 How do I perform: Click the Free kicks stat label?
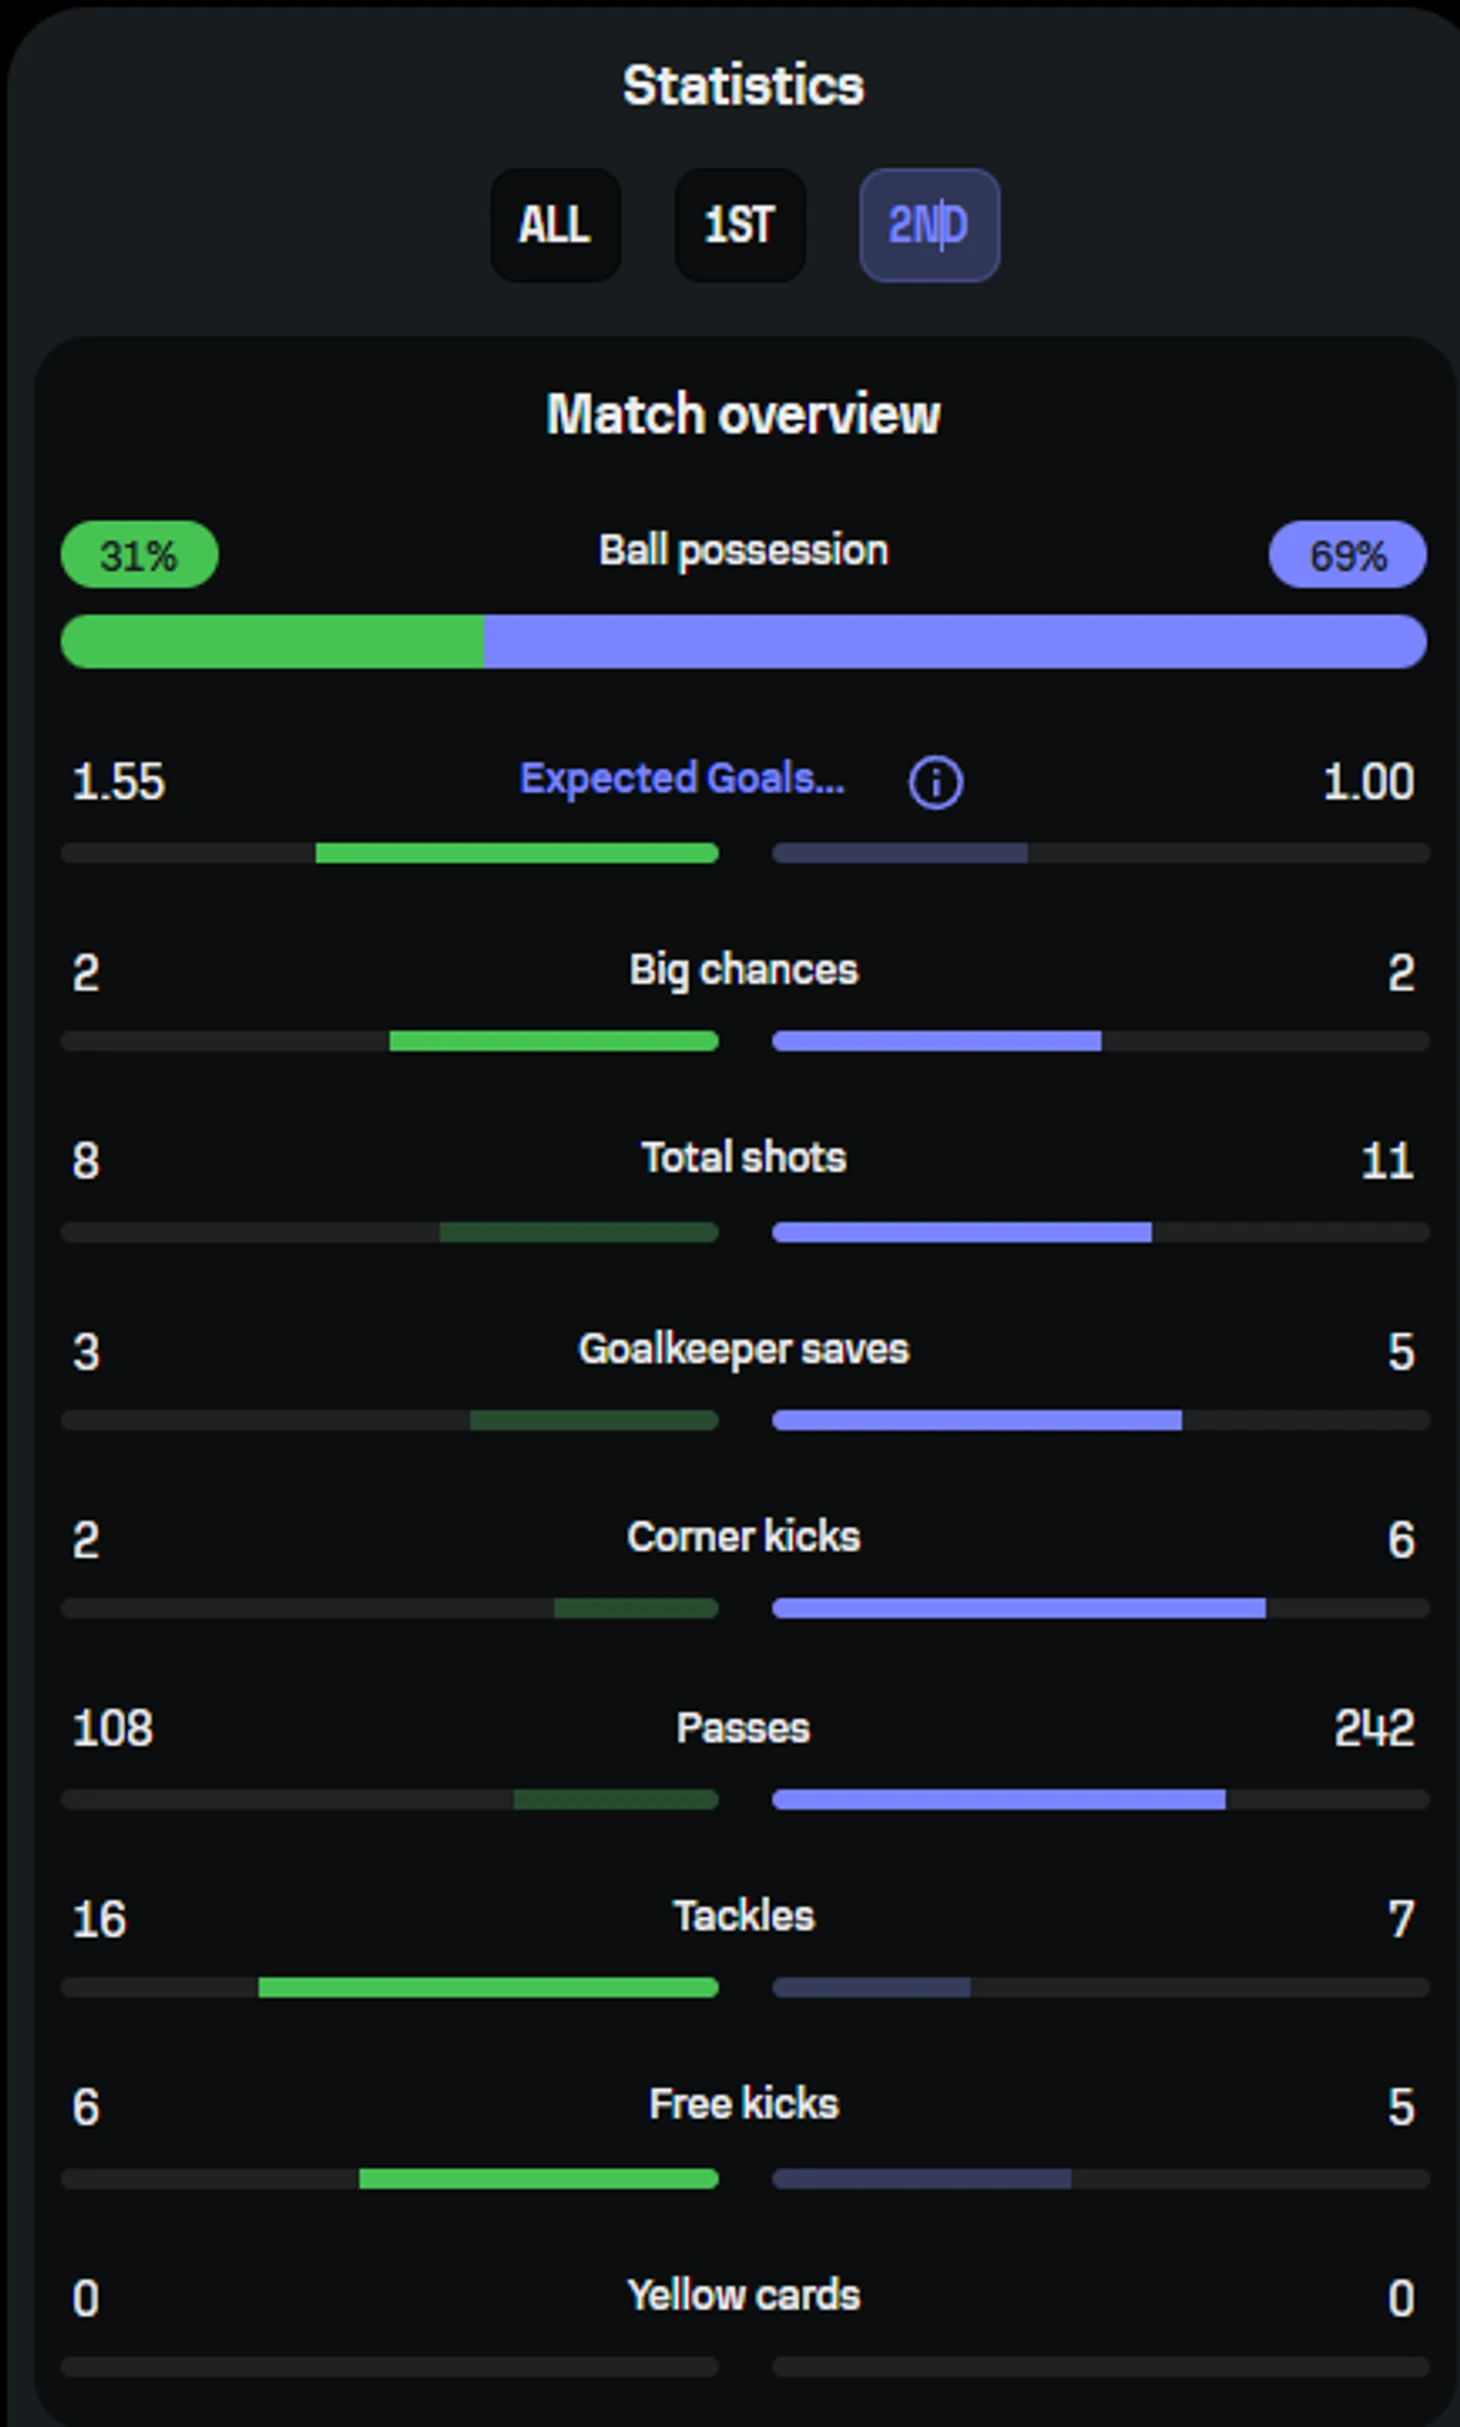(743, 2104)
